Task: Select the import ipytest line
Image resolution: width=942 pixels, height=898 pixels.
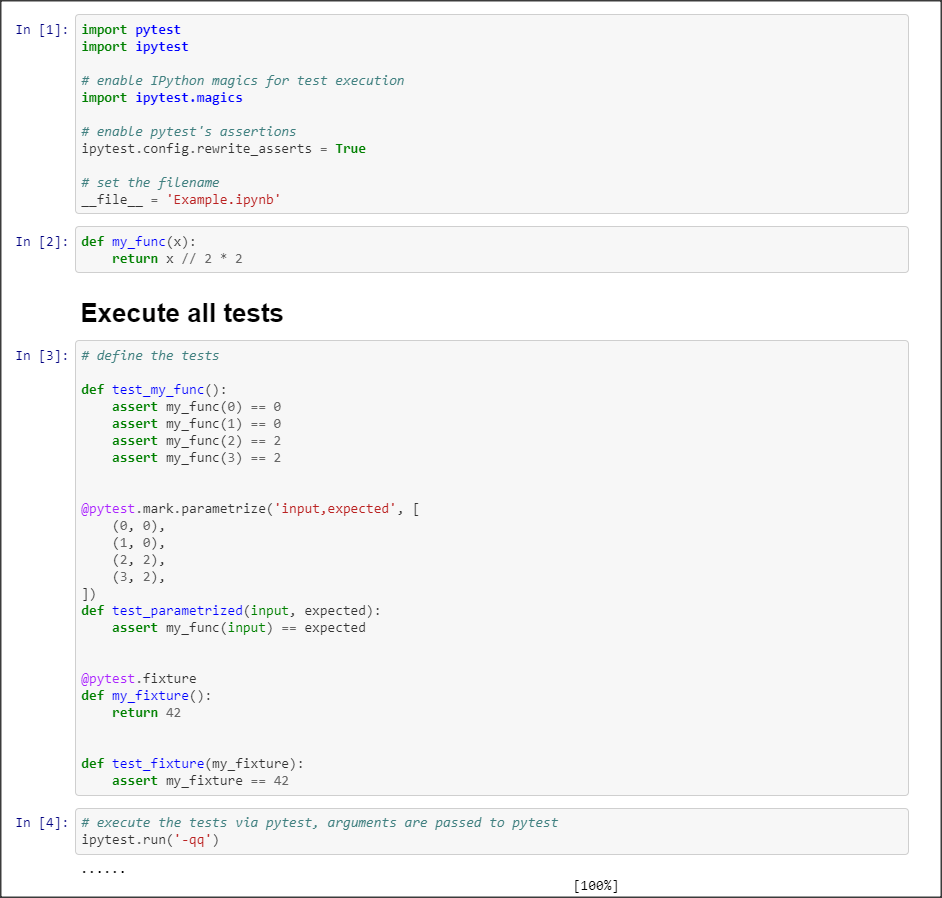Action: pyautogui.click(x=131, y=46)
